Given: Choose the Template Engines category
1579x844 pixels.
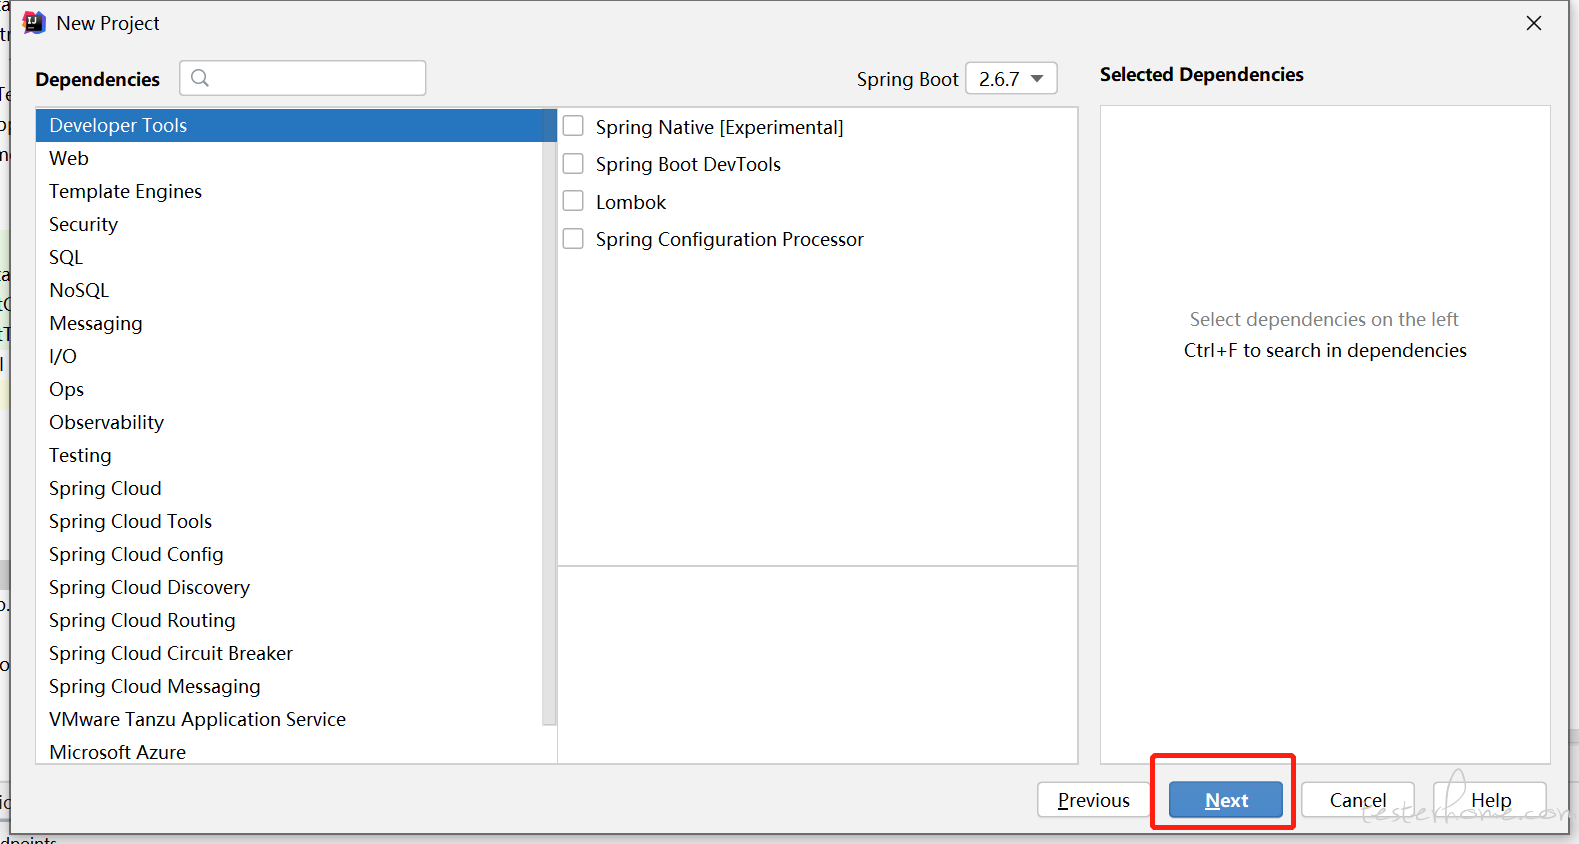Looking at the screenshot, I should (x=289, y=191).
